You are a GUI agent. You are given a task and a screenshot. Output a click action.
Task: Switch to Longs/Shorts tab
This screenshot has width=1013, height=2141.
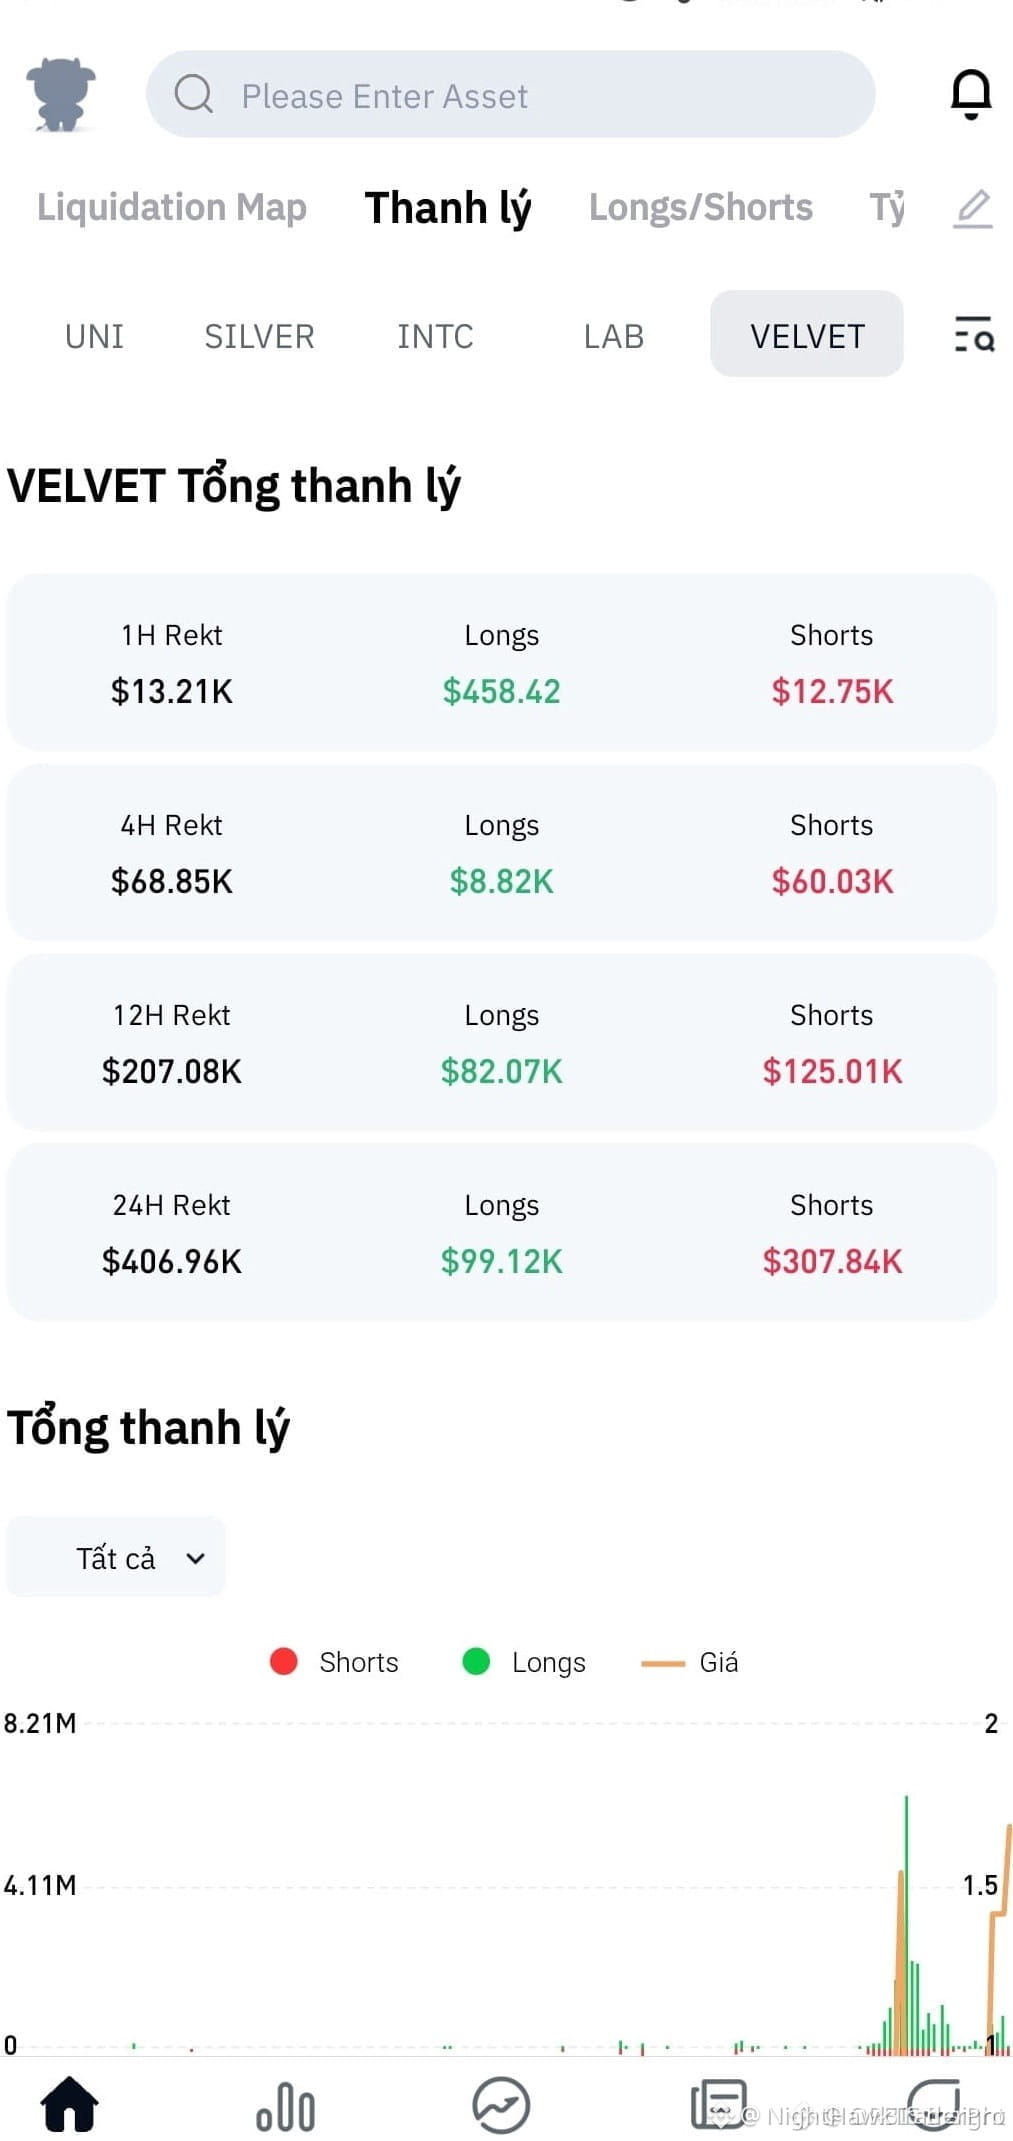(x=700, y=208)
